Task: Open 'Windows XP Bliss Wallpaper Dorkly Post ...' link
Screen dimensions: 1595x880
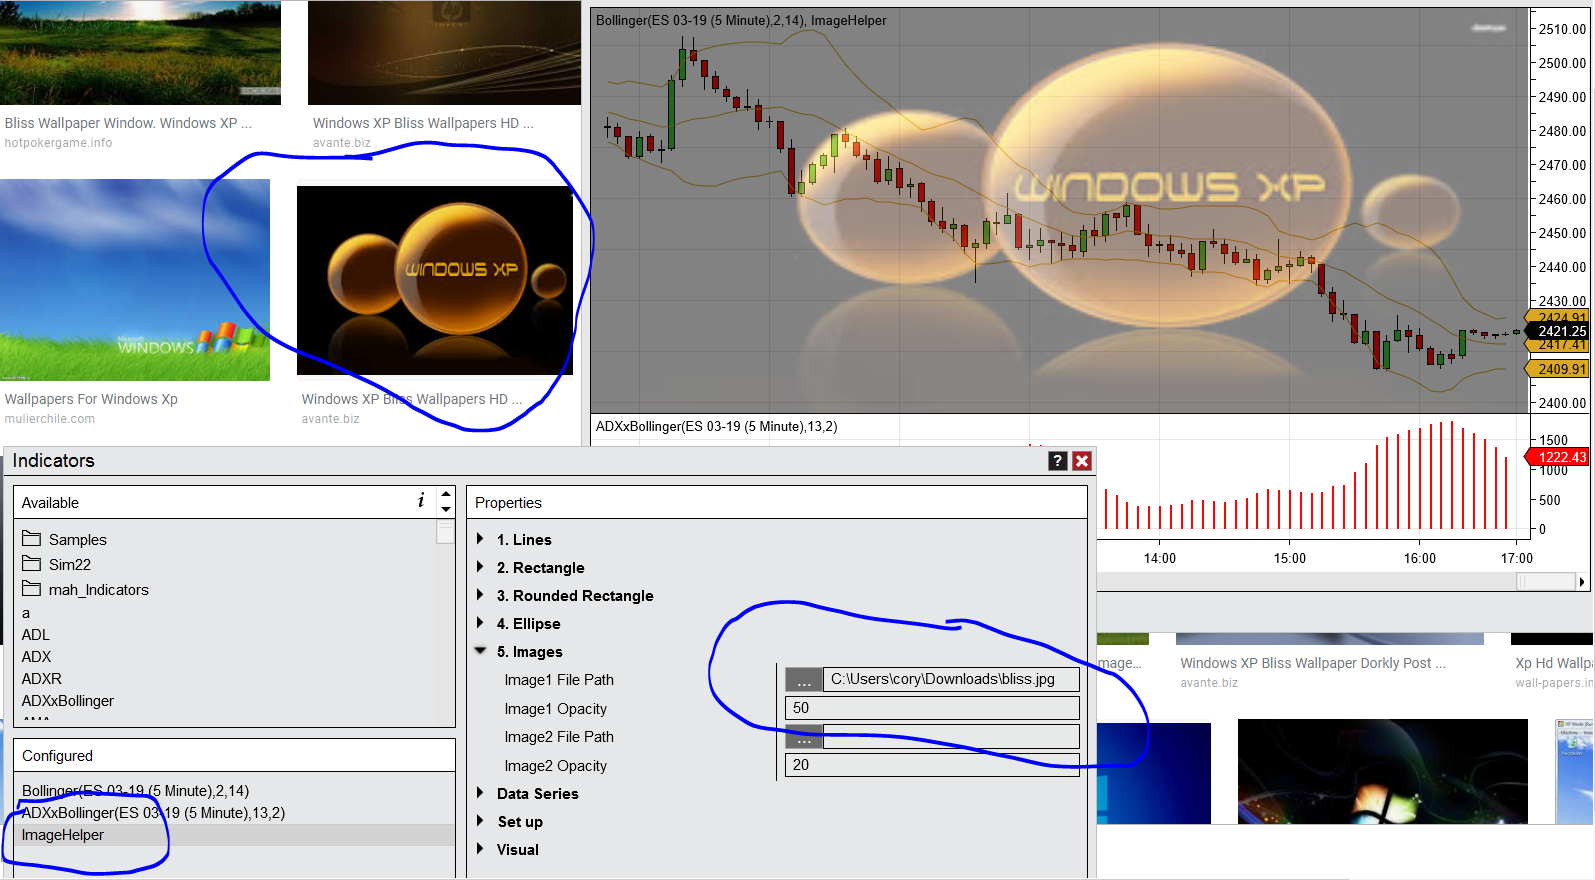Action: click(1313, 663)
